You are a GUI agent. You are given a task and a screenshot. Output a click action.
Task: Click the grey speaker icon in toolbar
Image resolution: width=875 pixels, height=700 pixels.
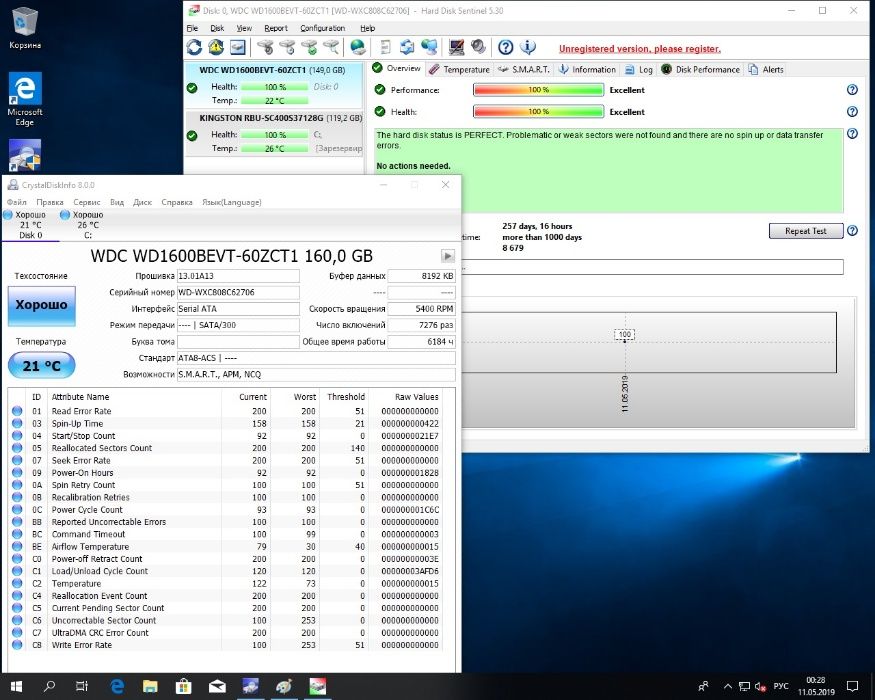(478, 47)
